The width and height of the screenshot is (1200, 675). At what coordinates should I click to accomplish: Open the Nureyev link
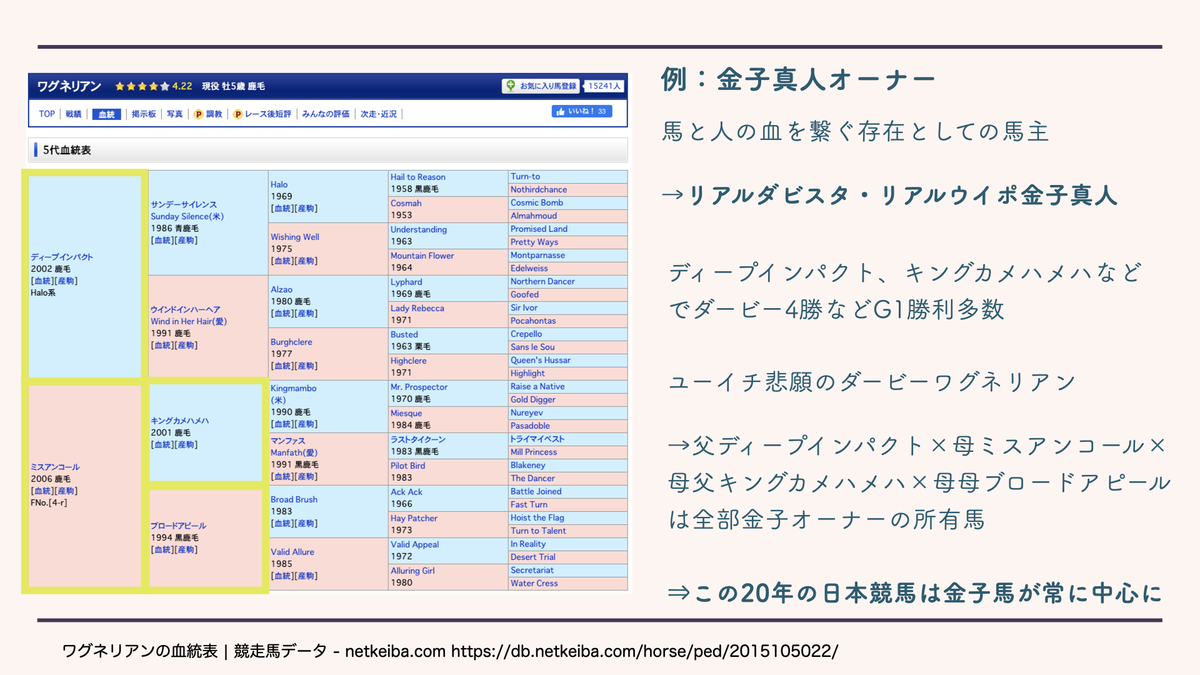(525, 413)
